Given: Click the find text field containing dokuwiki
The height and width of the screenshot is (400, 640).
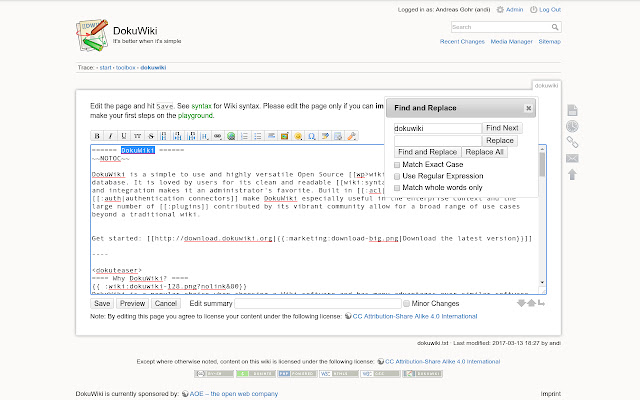Looking at the screenshot, I should pyautogui.click(x=438, y=128).
